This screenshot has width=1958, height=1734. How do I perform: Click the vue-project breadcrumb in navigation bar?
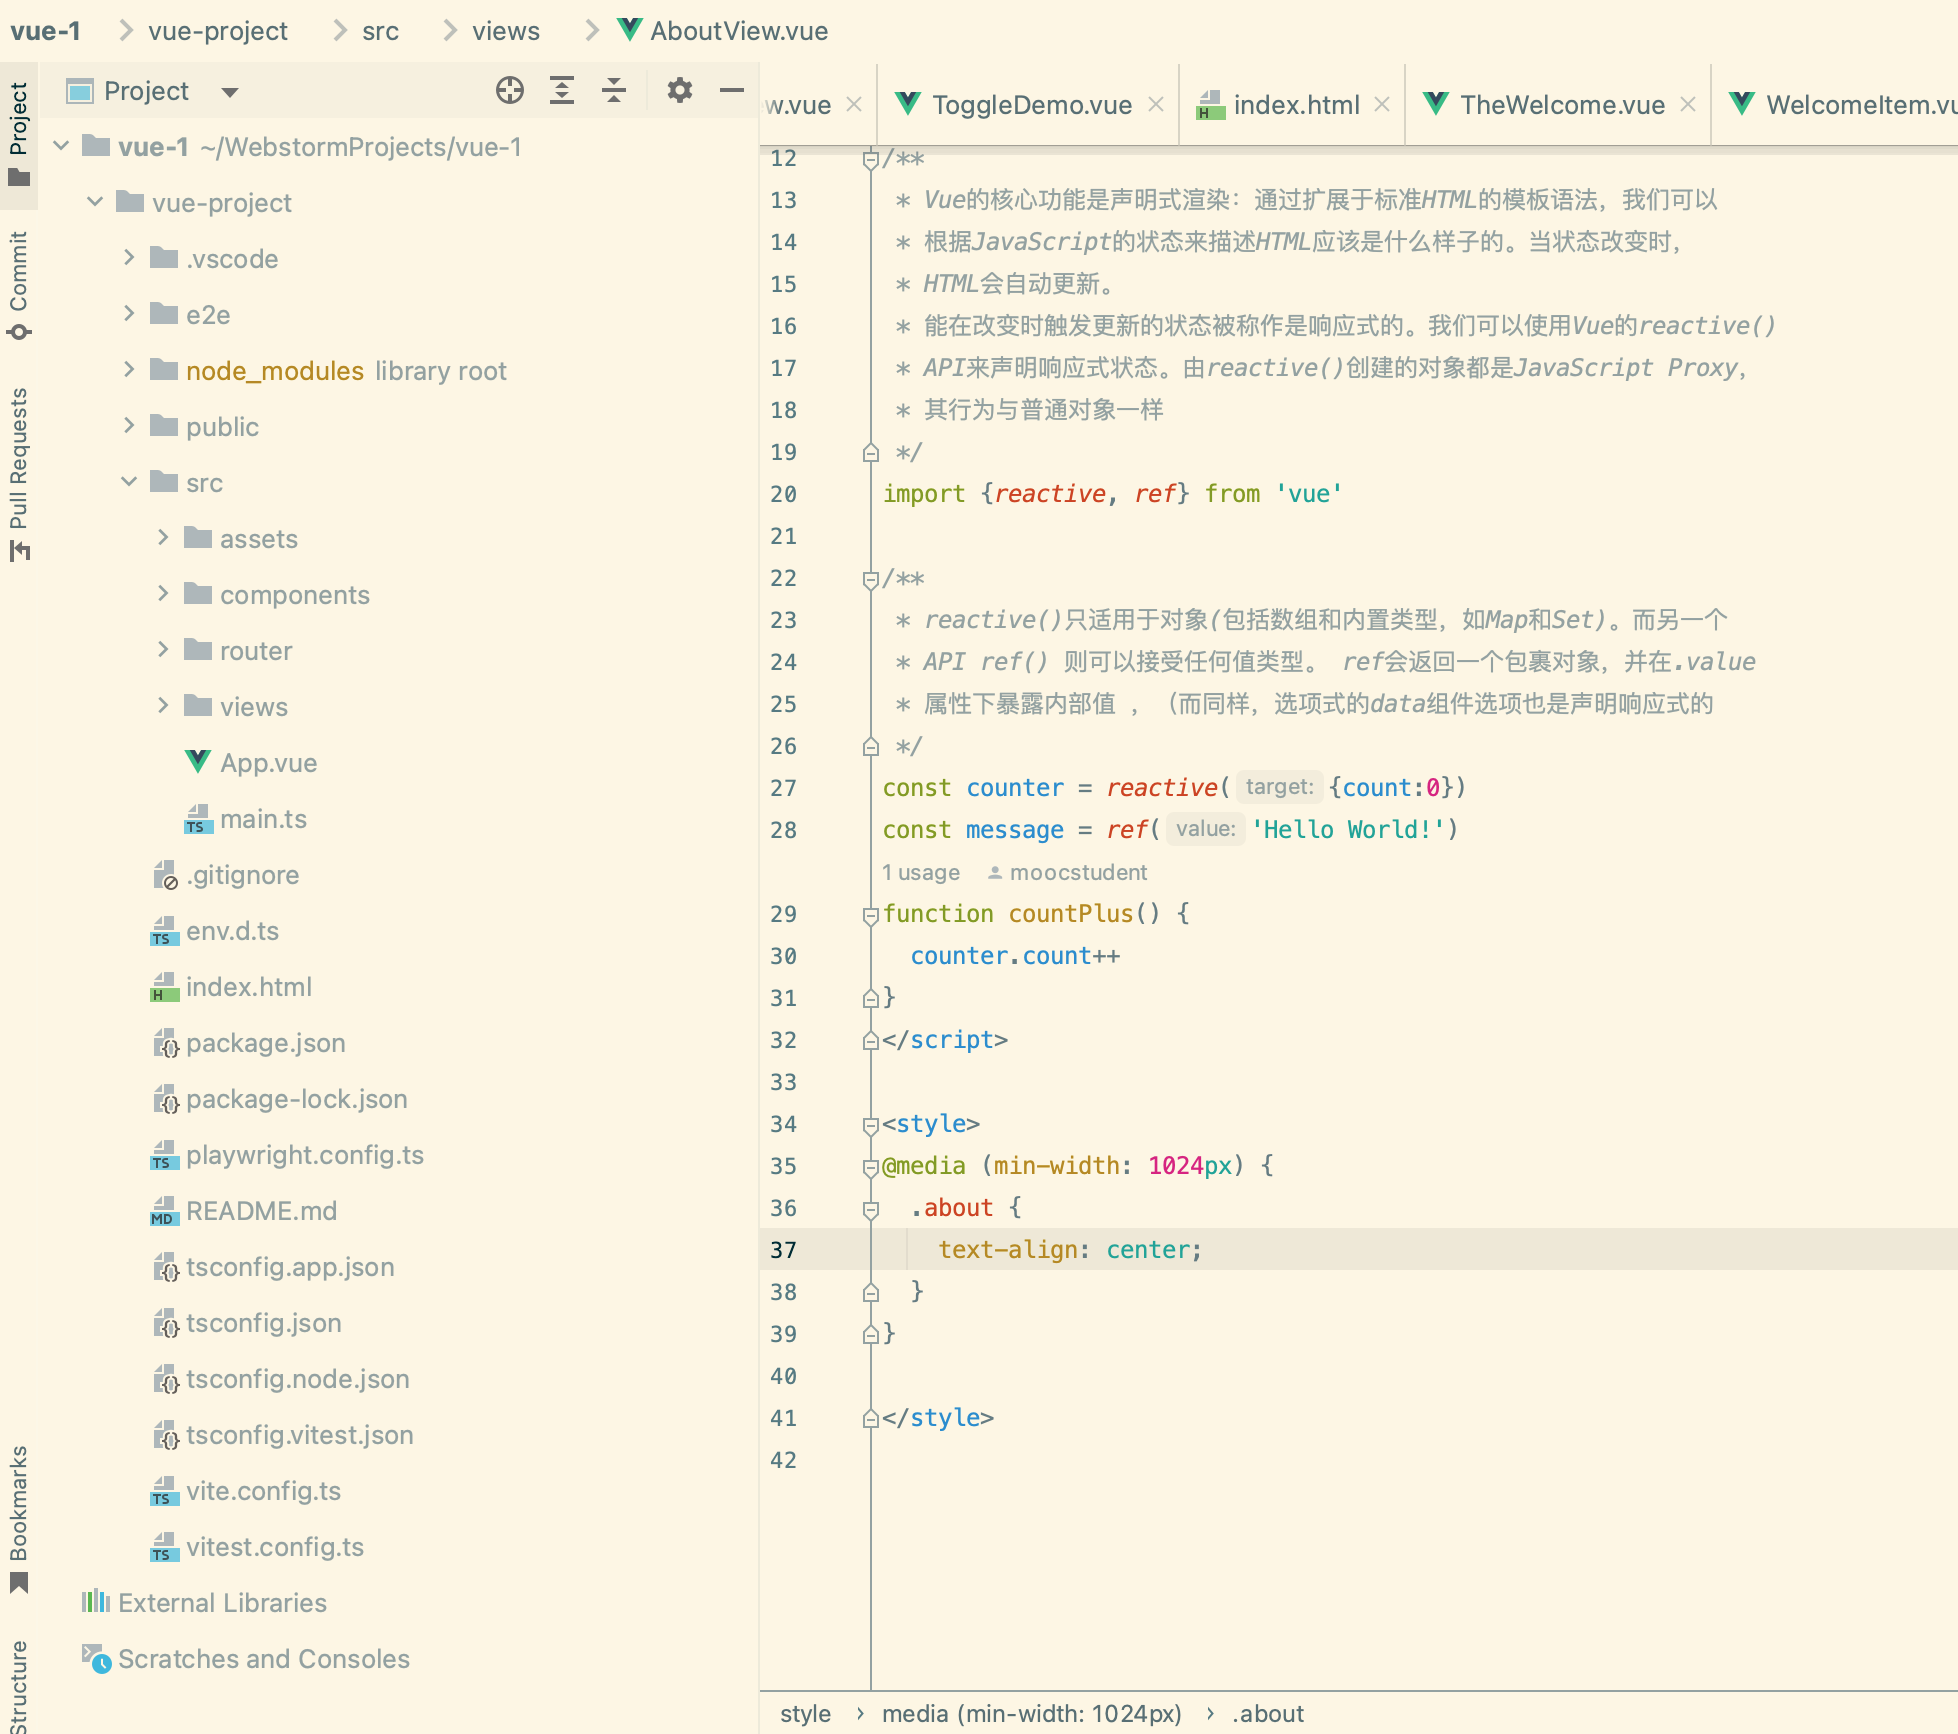[218, 31]
